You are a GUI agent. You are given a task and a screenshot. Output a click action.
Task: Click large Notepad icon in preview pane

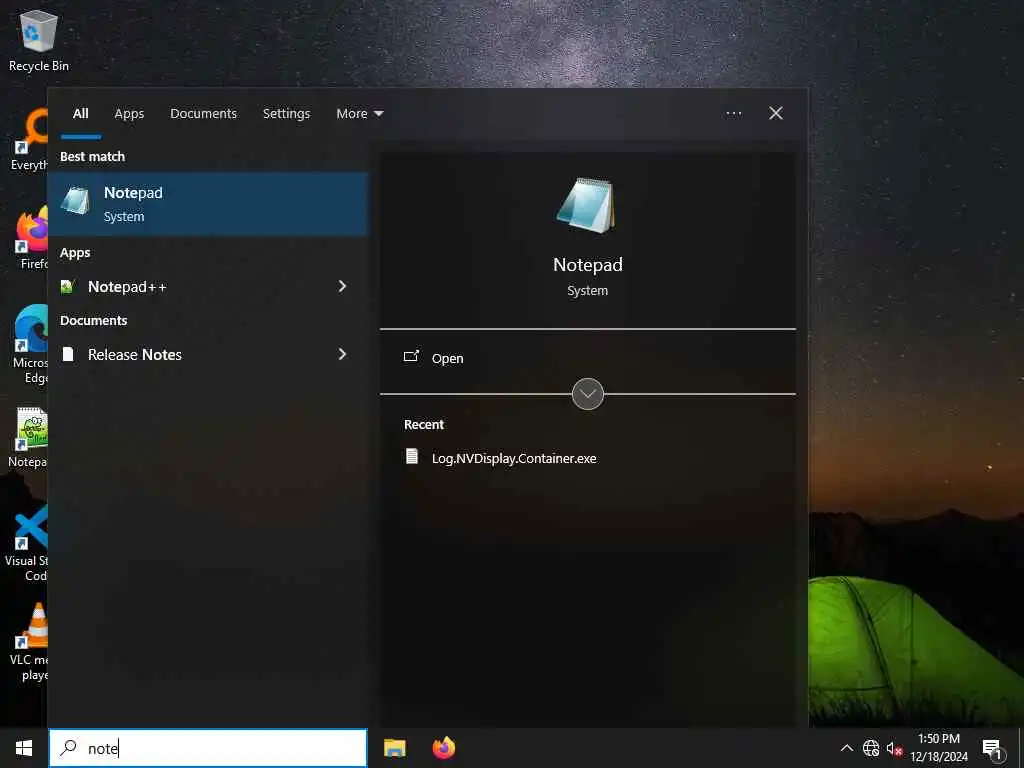[586, 206]
